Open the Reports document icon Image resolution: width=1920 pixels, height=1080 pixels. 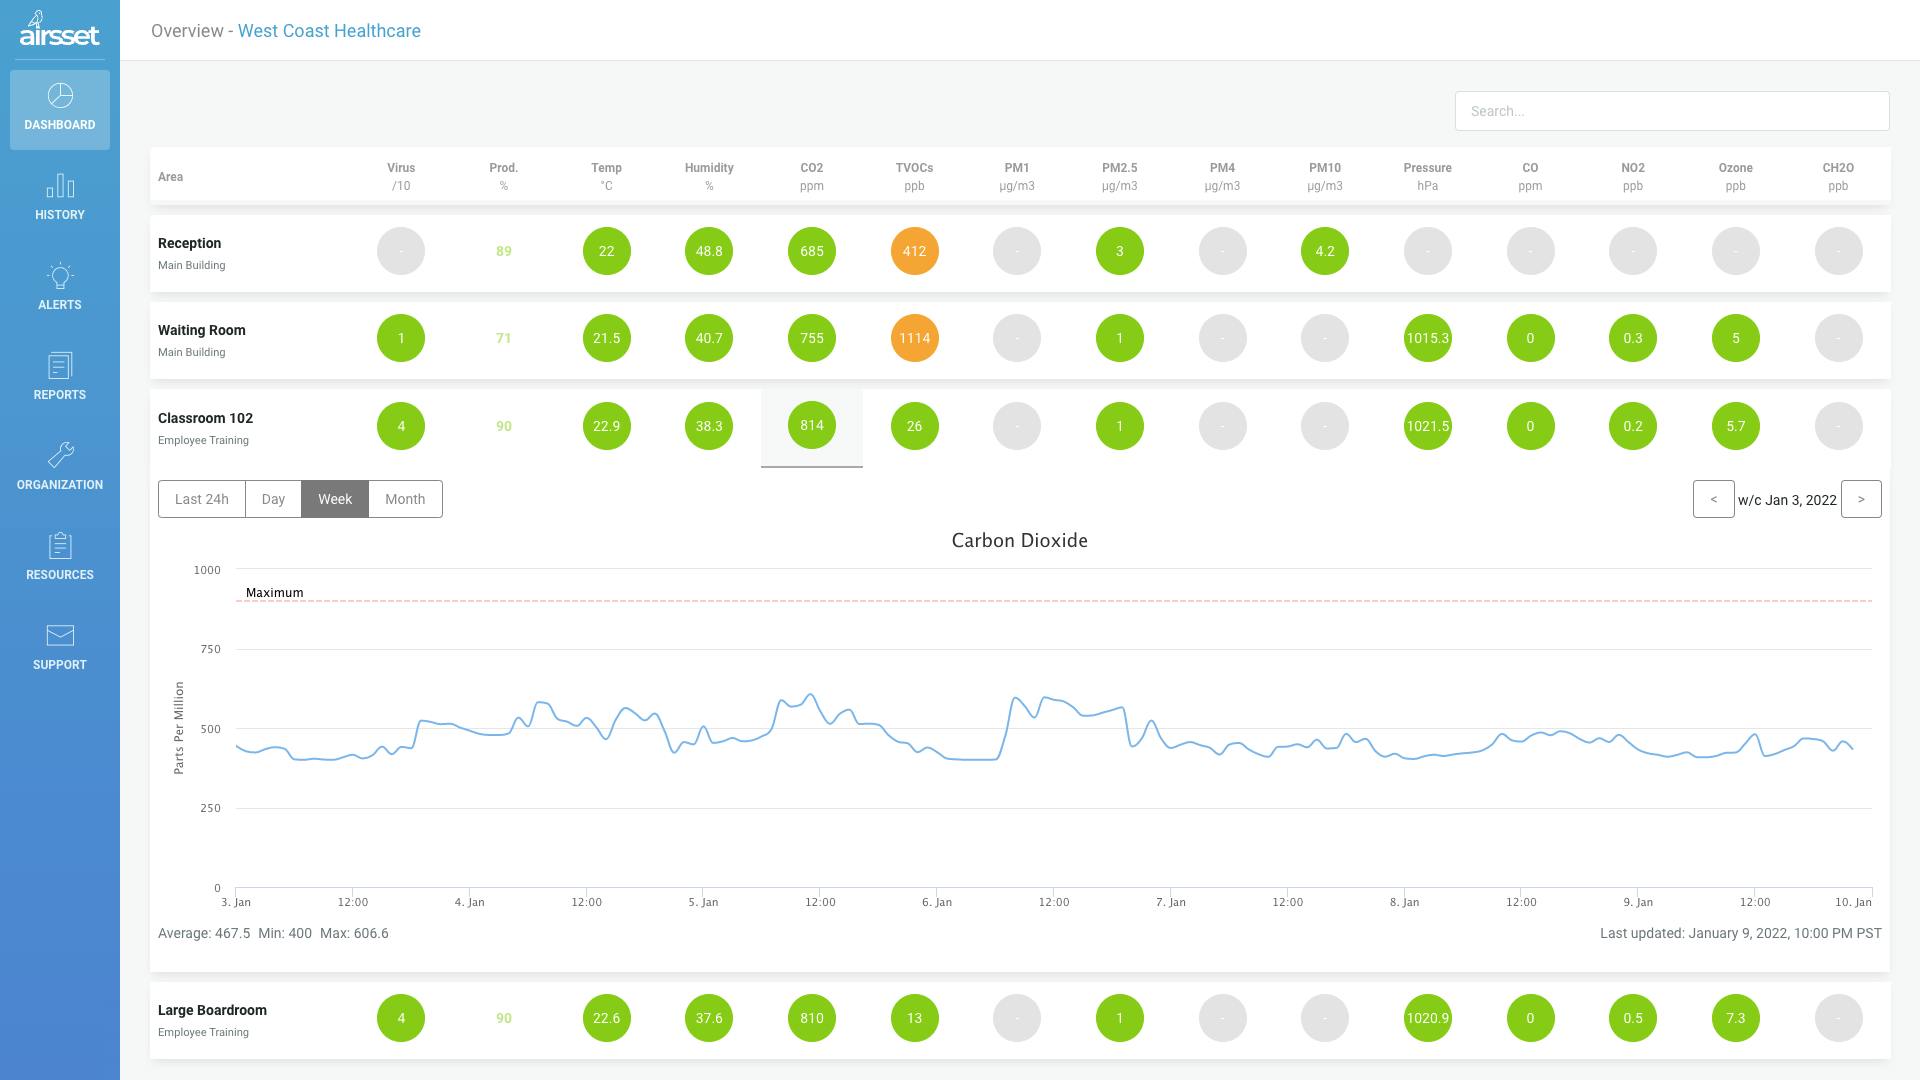(60, 366)
